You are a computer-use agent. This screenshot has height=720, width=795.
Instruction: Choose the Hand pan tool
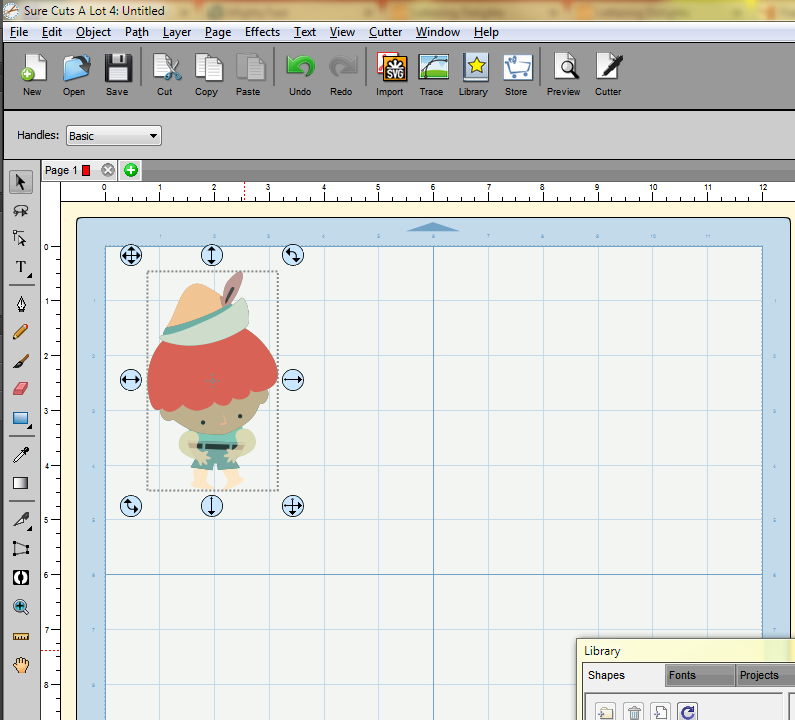pyautogui.click(x=21, y=664)
